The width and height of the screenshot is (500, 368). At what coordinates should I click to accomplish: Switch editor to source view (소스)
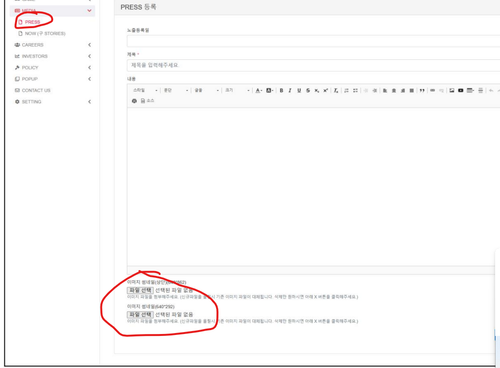point(147,101)
